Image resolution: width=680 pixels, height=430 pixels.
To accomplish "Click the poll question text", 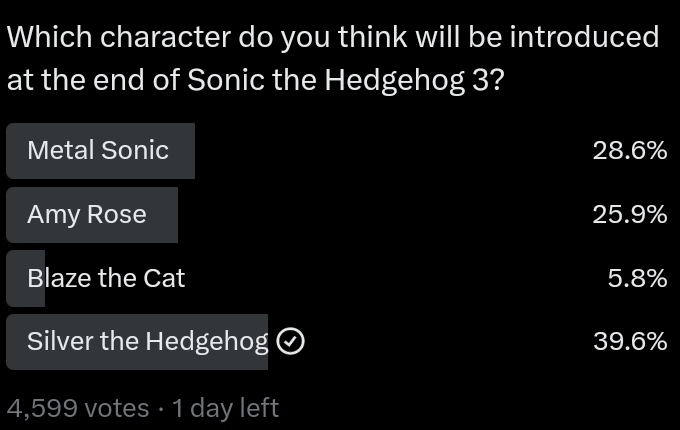I will pyautogui.click(x=333, y=58).
